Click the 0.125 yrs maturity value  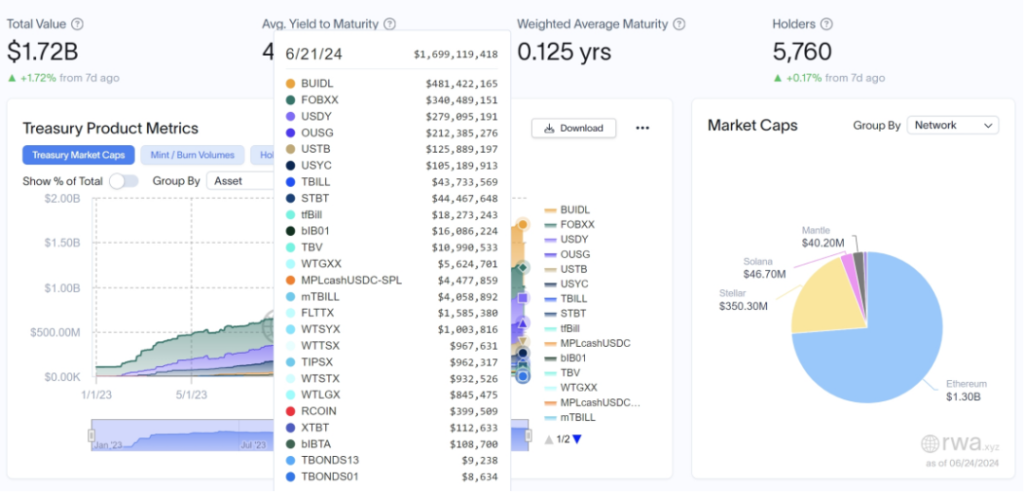click(x=564, y=51)
